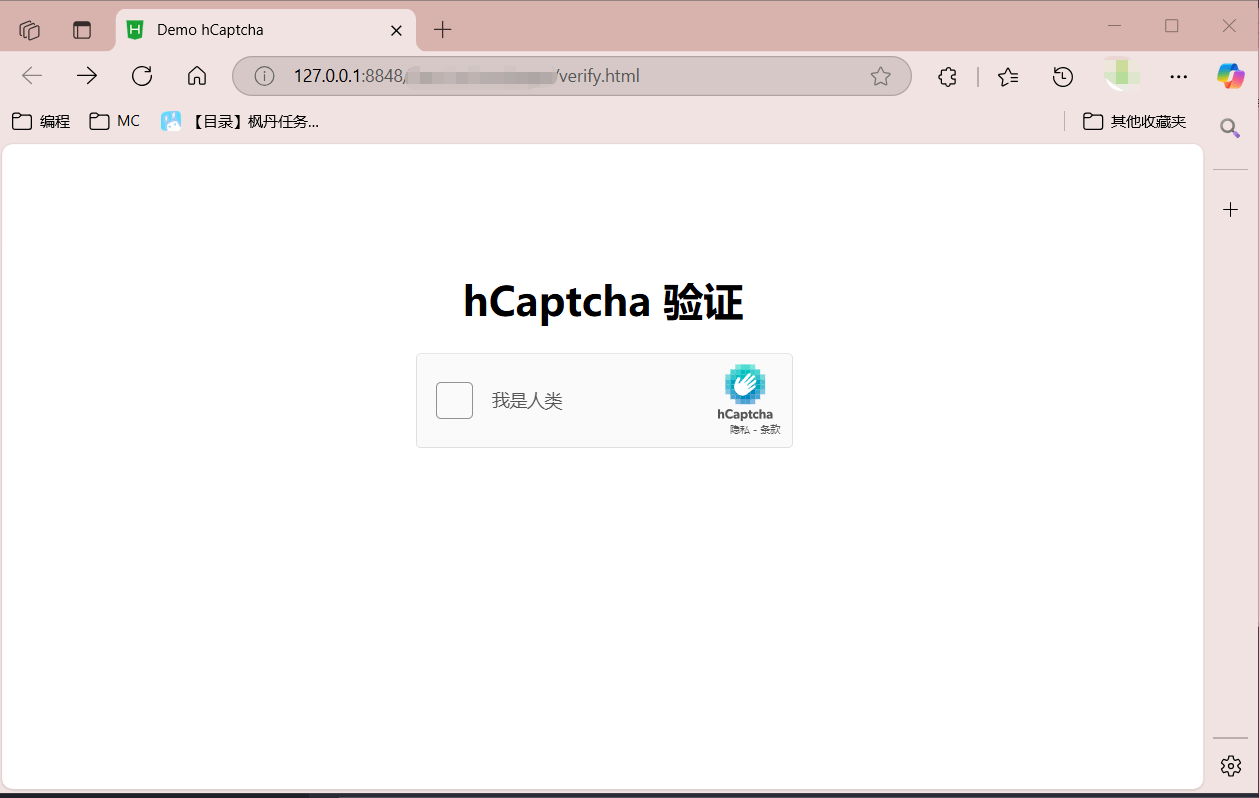Launch Copilot from the toolbar

(x=1230, y=76)
